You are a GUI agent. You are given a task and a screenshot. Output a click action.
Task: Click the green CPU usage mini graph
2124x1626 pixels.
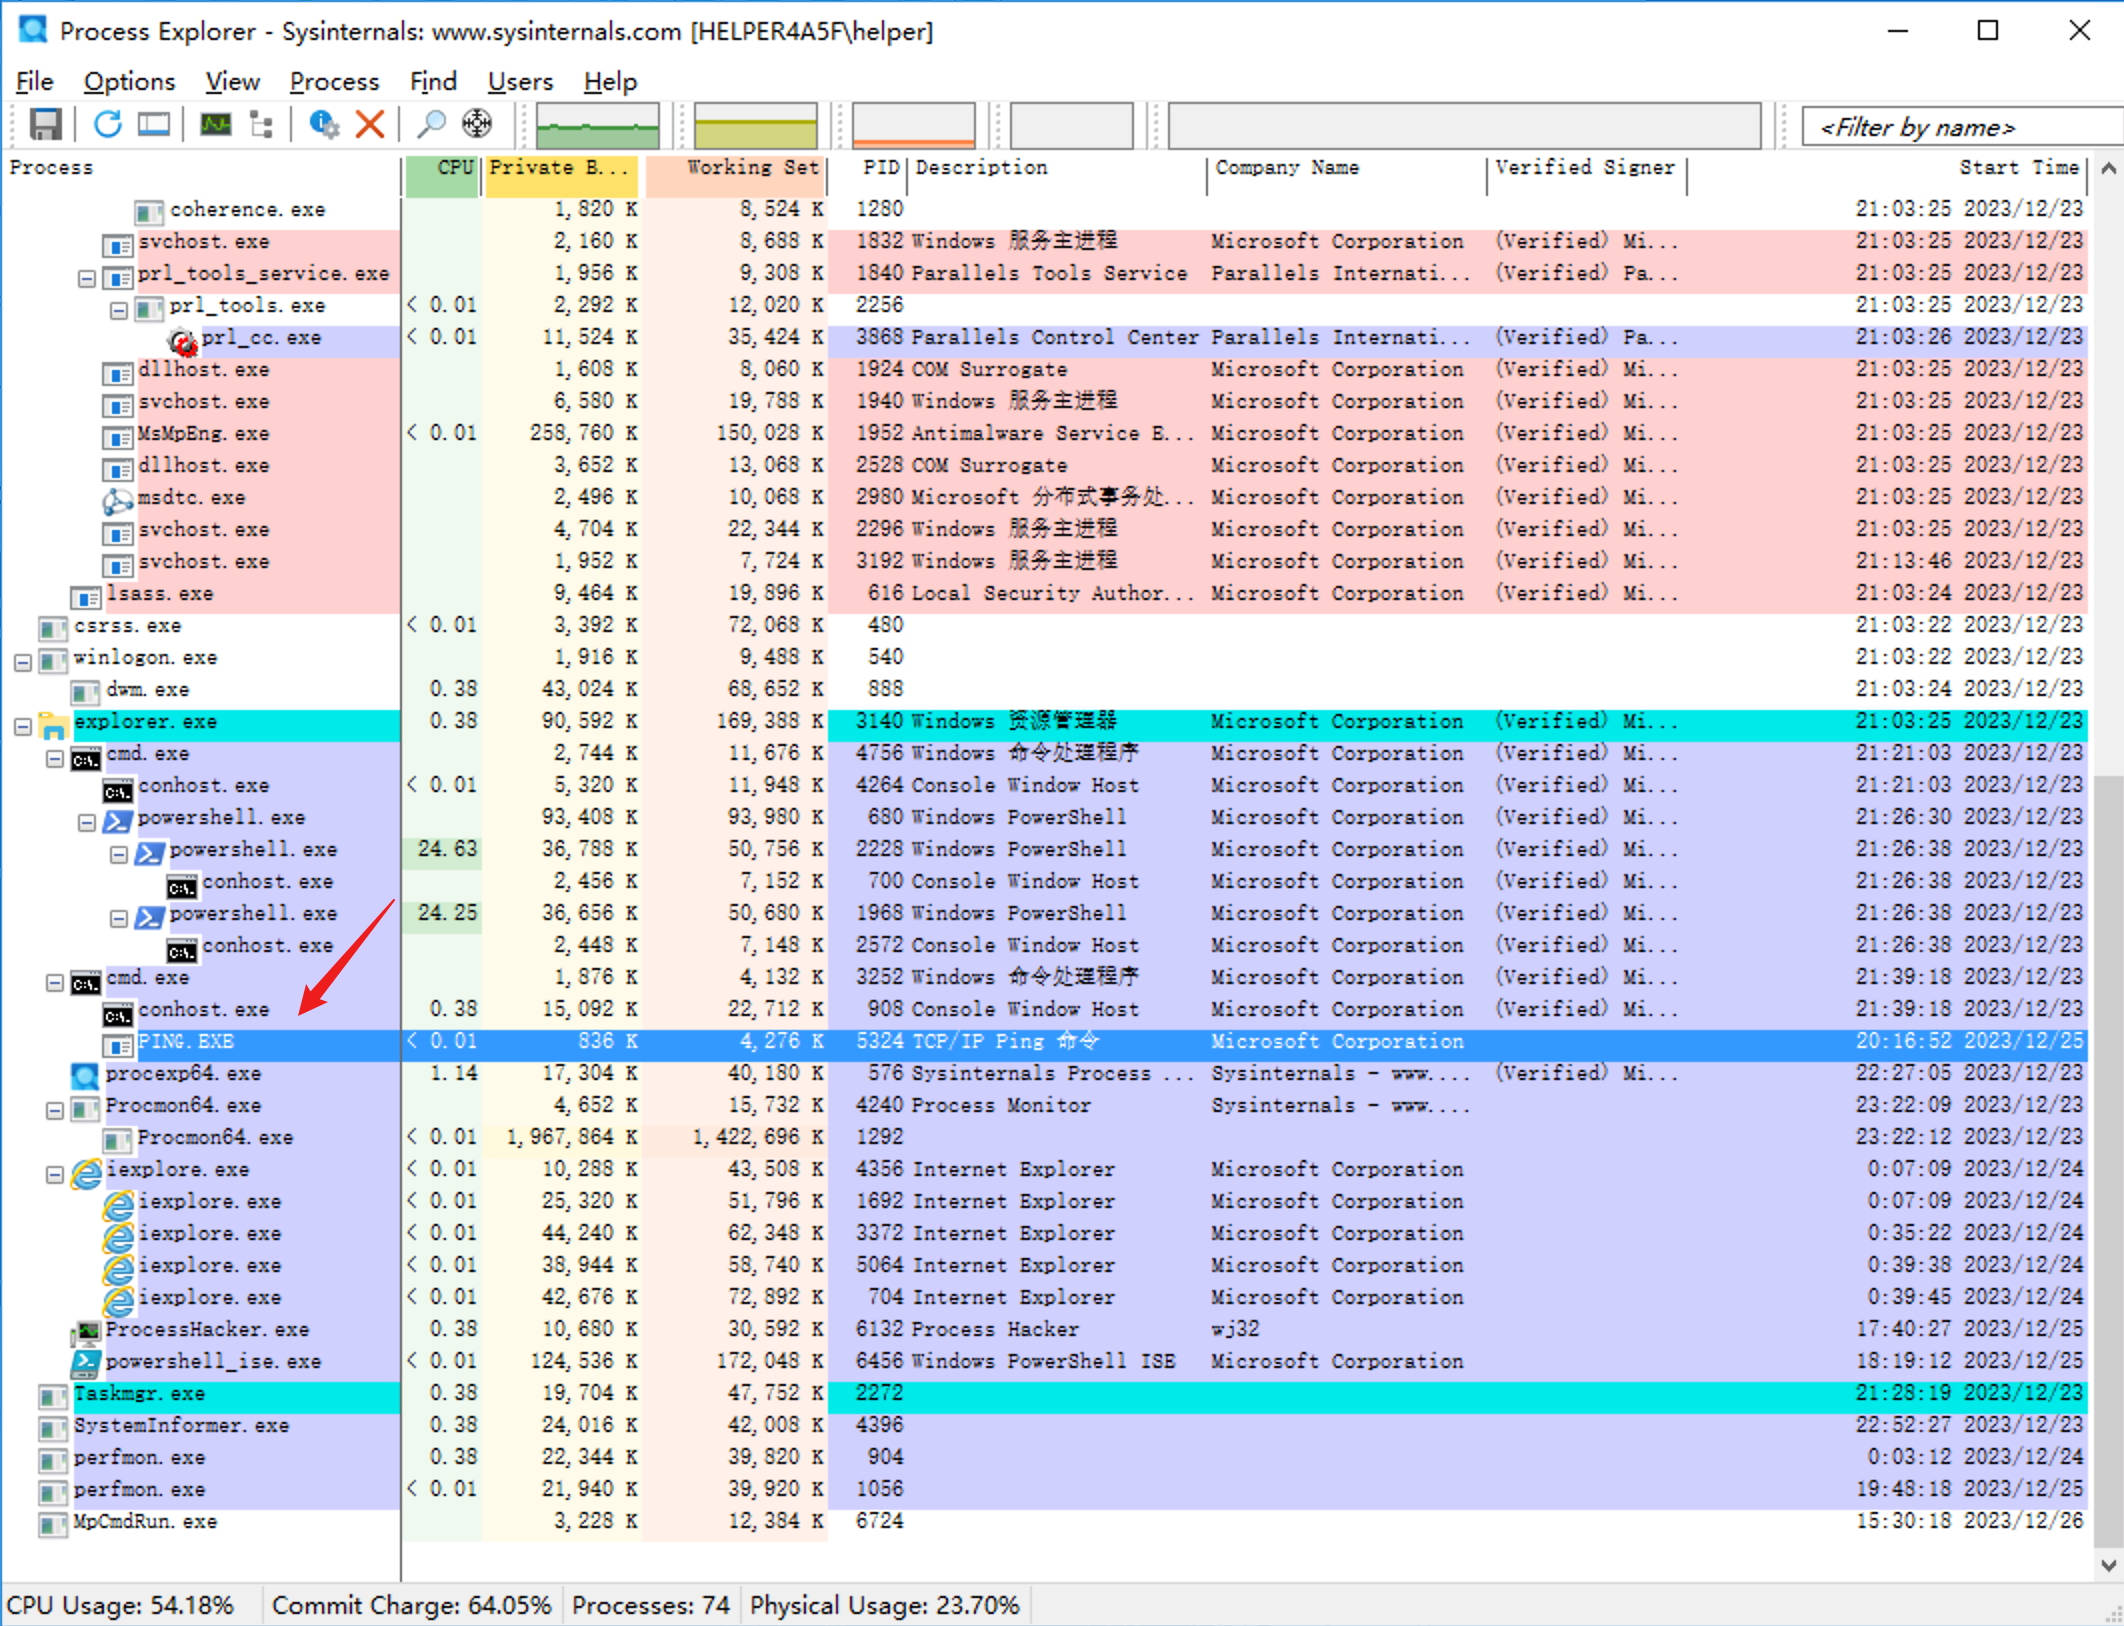[598, 126]
